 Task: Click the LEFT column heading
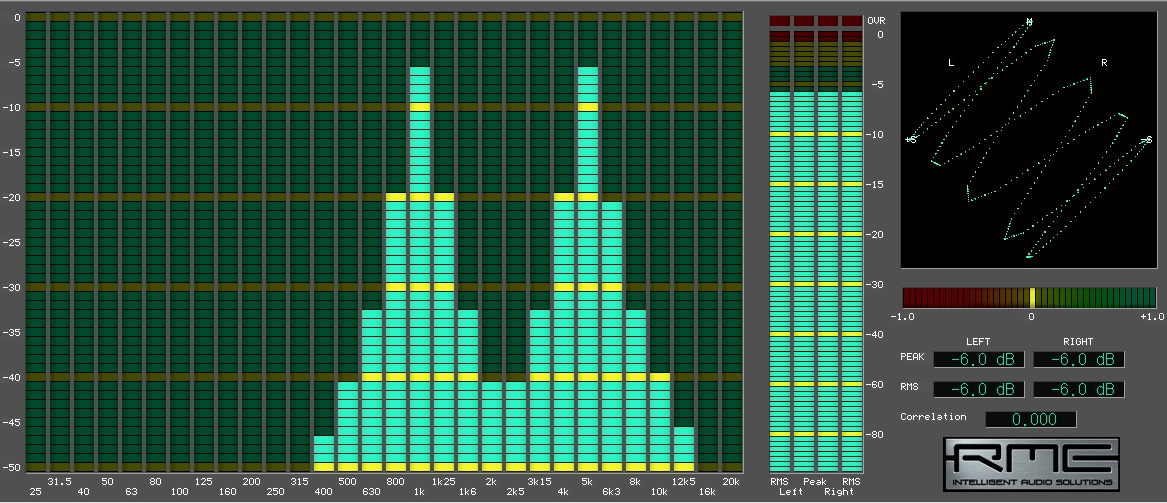[978, 342]
